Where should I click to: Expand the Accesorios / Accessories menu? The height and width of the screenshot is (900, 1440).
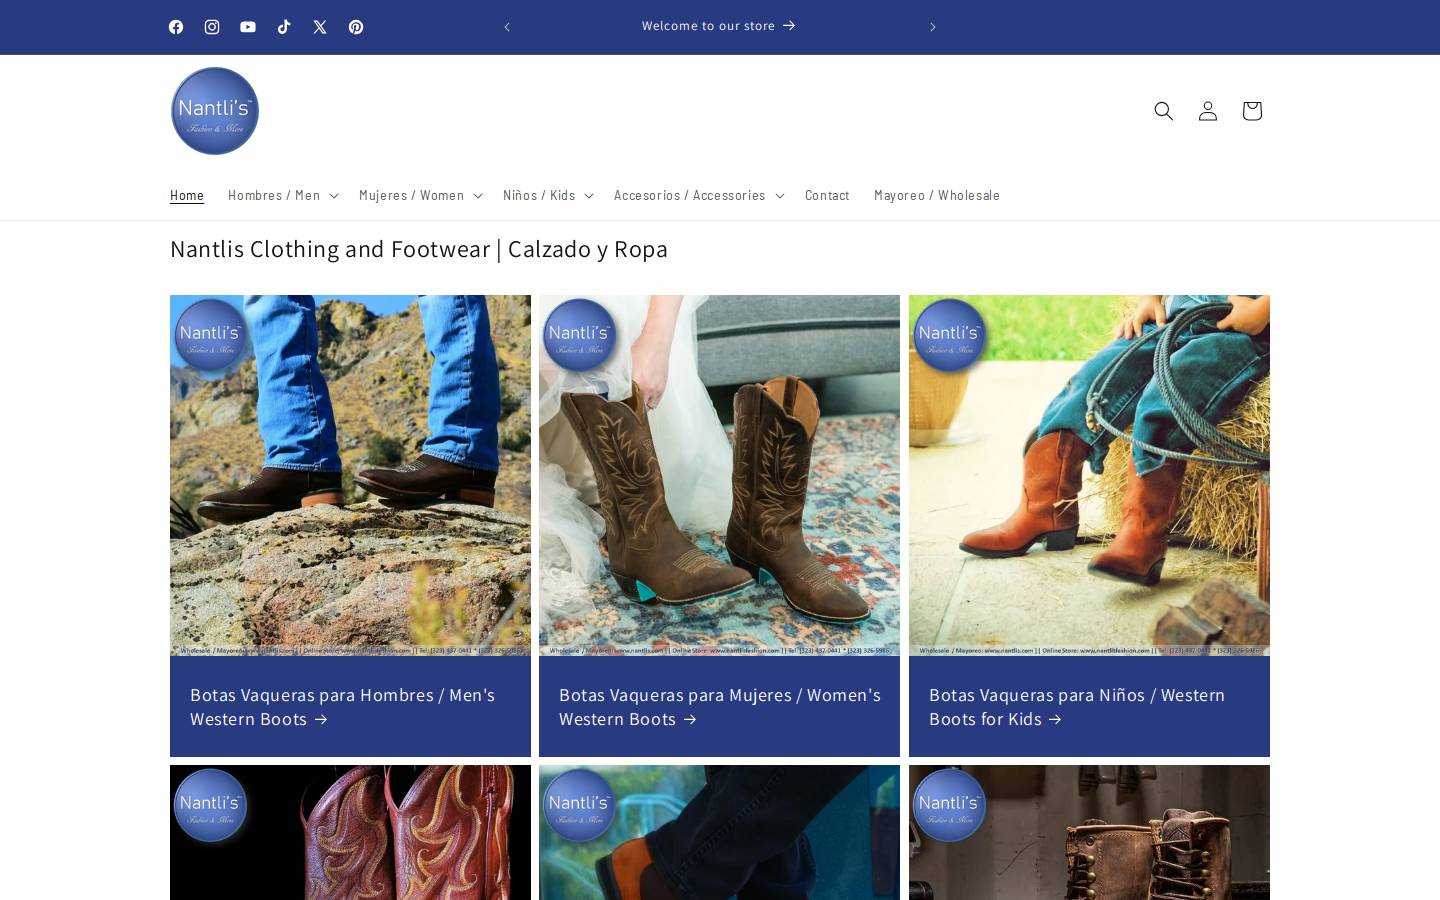699,195
